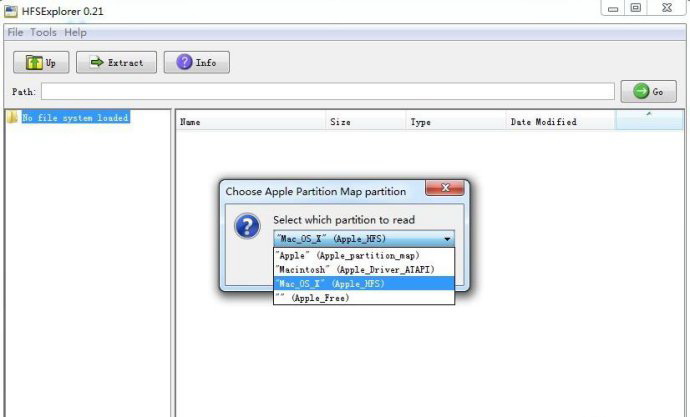Close the Choose Apple Partition Map dialog

coord(444,188)
